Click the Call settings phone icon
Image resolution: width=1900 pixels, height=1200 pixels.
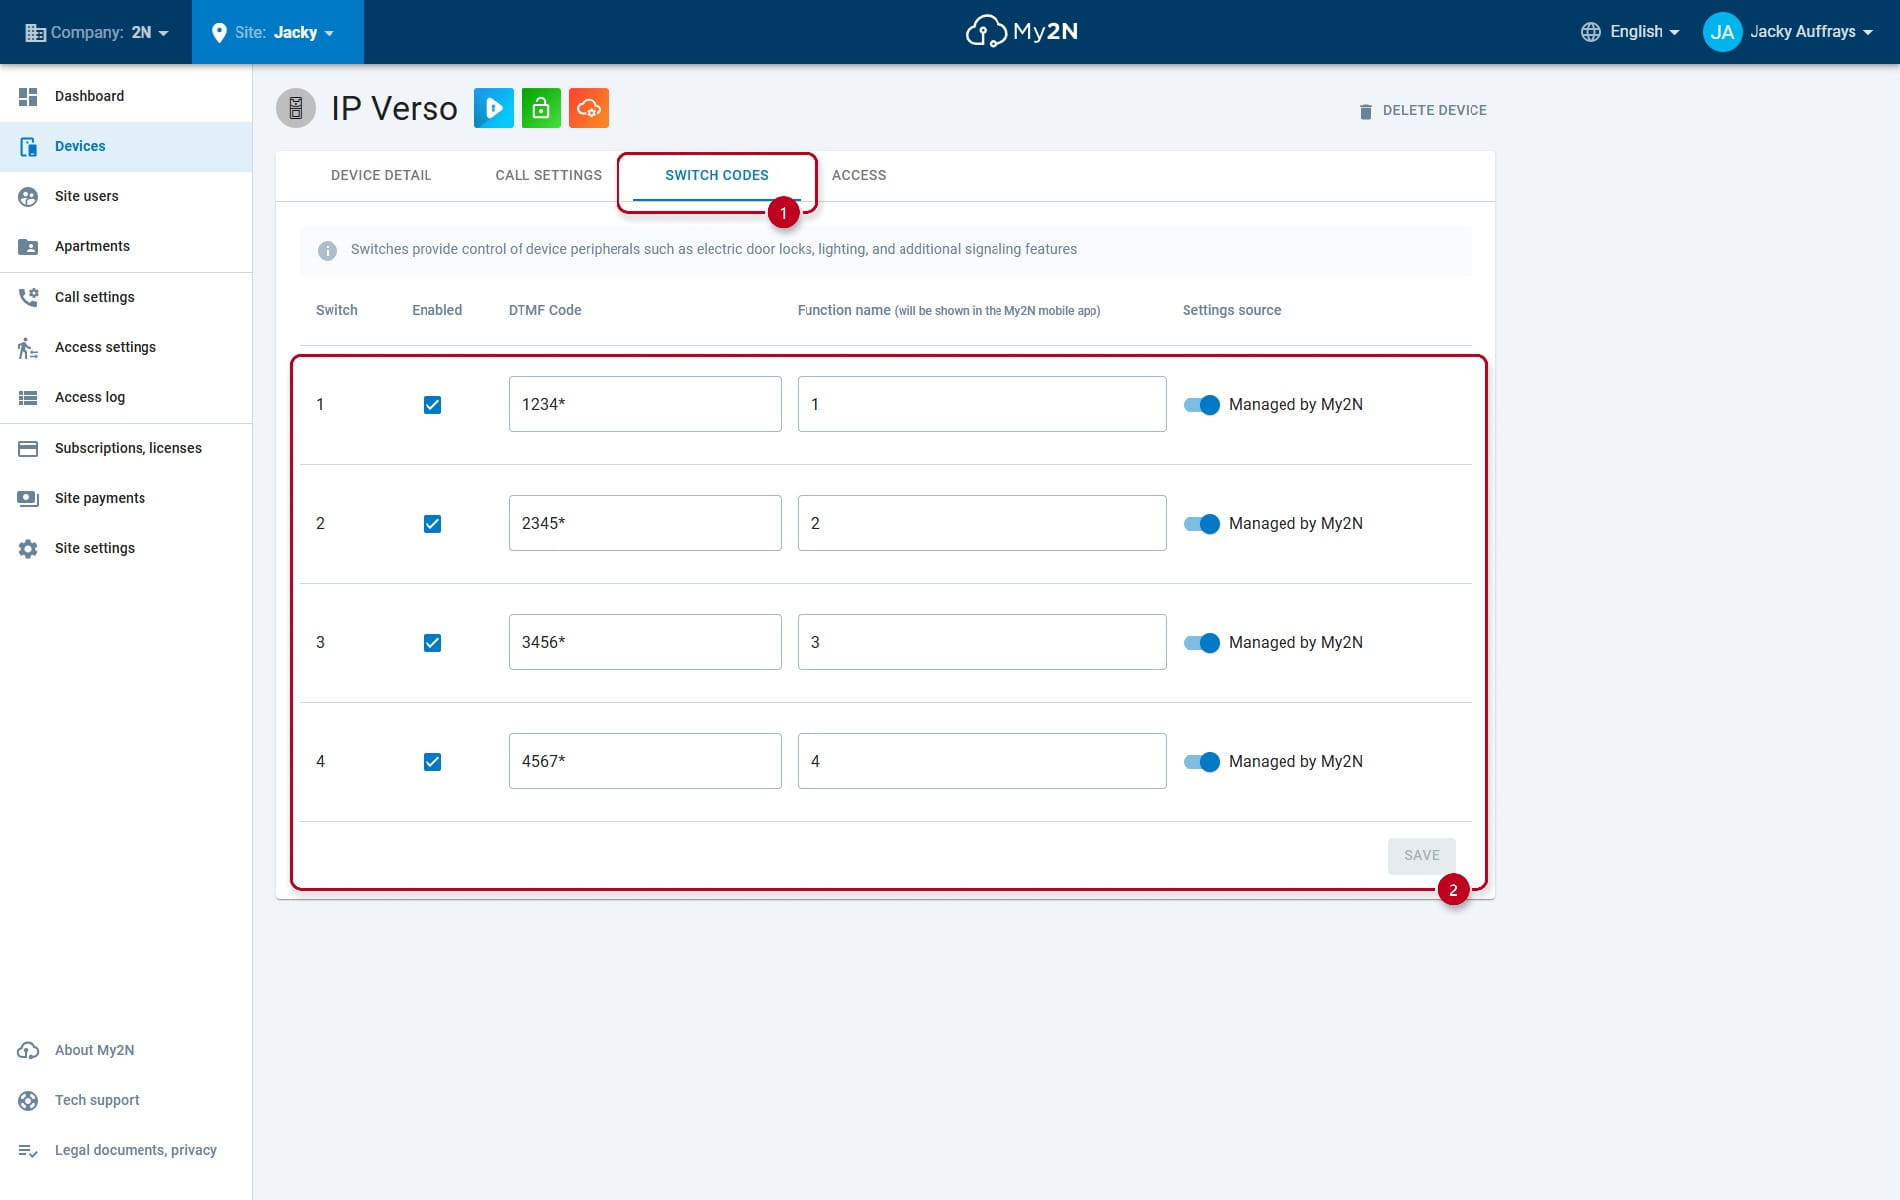tap(28, 297)
